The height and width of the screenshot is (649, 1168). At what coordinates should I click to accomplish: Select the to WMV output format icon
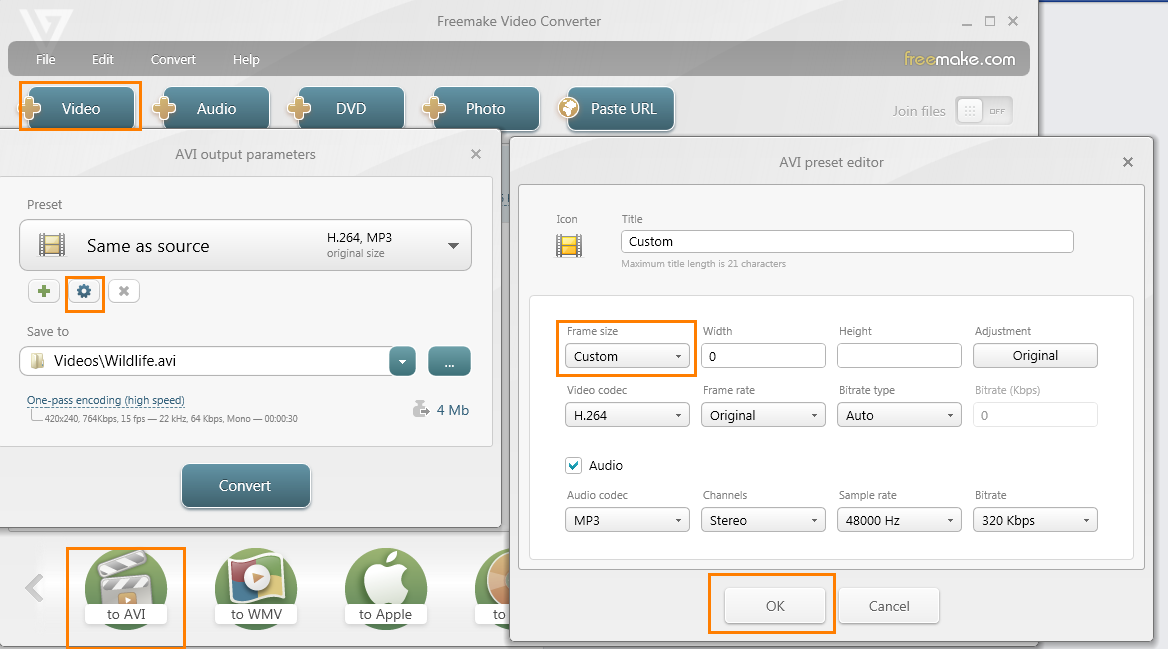pyautogui.click(x=256, y=590)
